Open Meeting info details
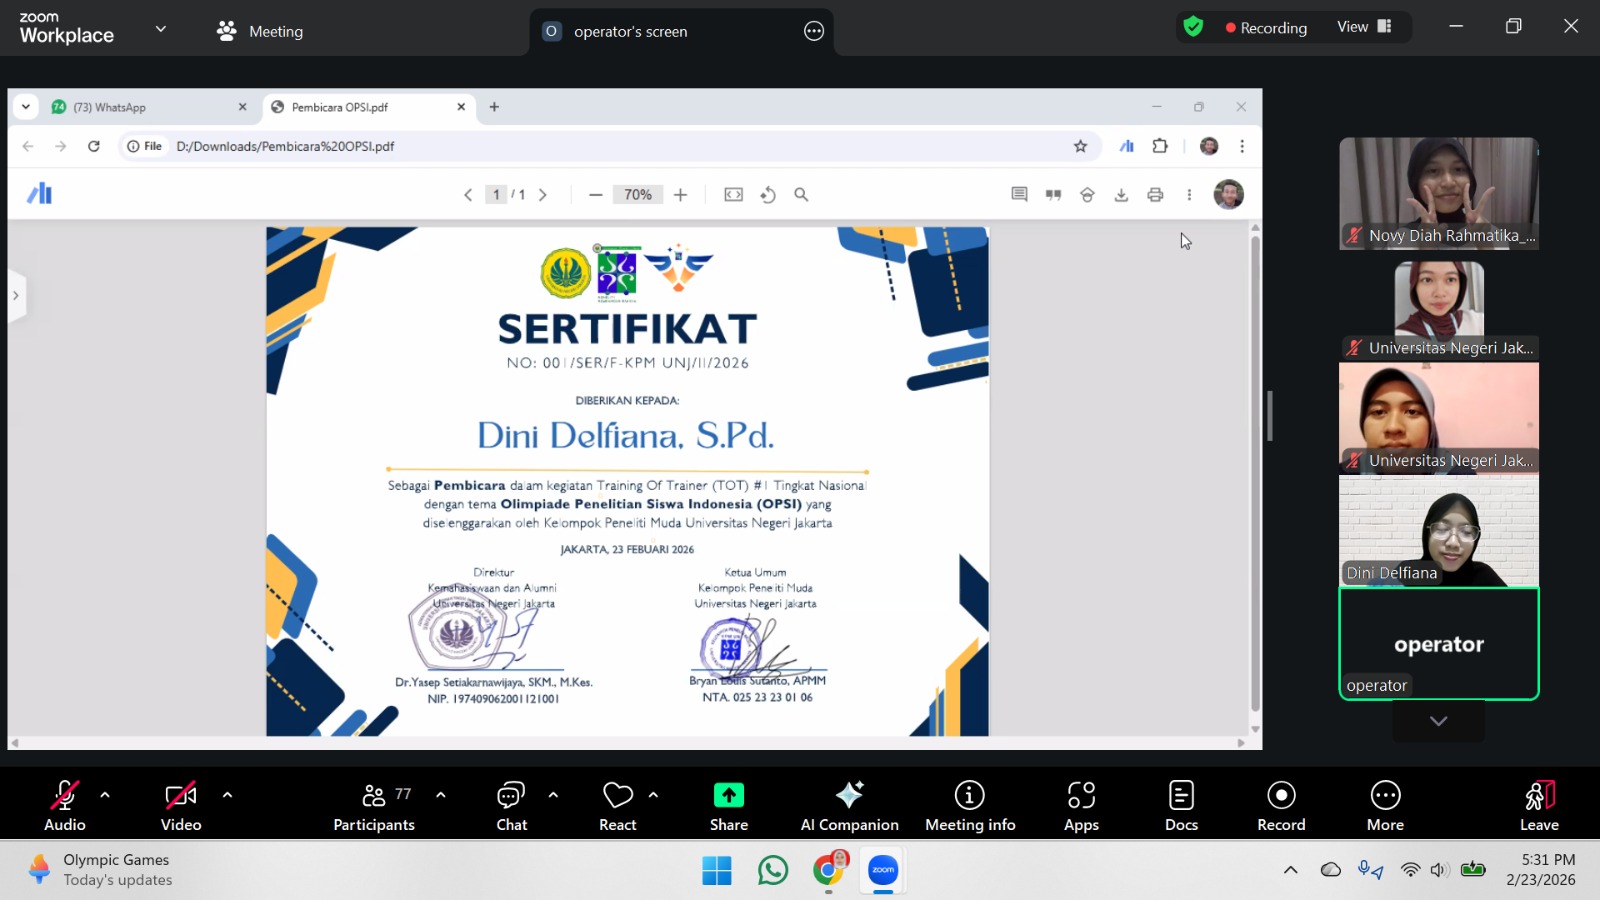 pos(969,805)
